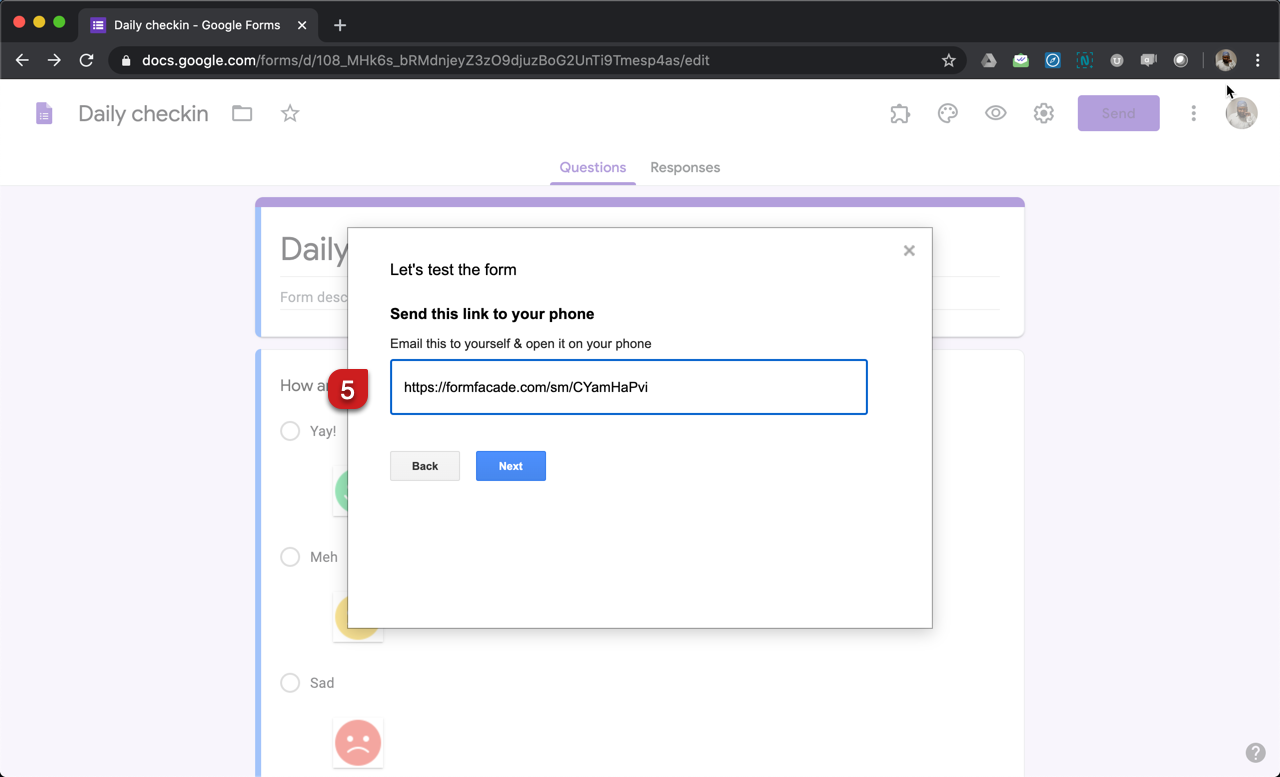Switch to the Questions tab
The width and height of the screenshot is (1280, 777).
pyautogui.click(x=592, y=167)
